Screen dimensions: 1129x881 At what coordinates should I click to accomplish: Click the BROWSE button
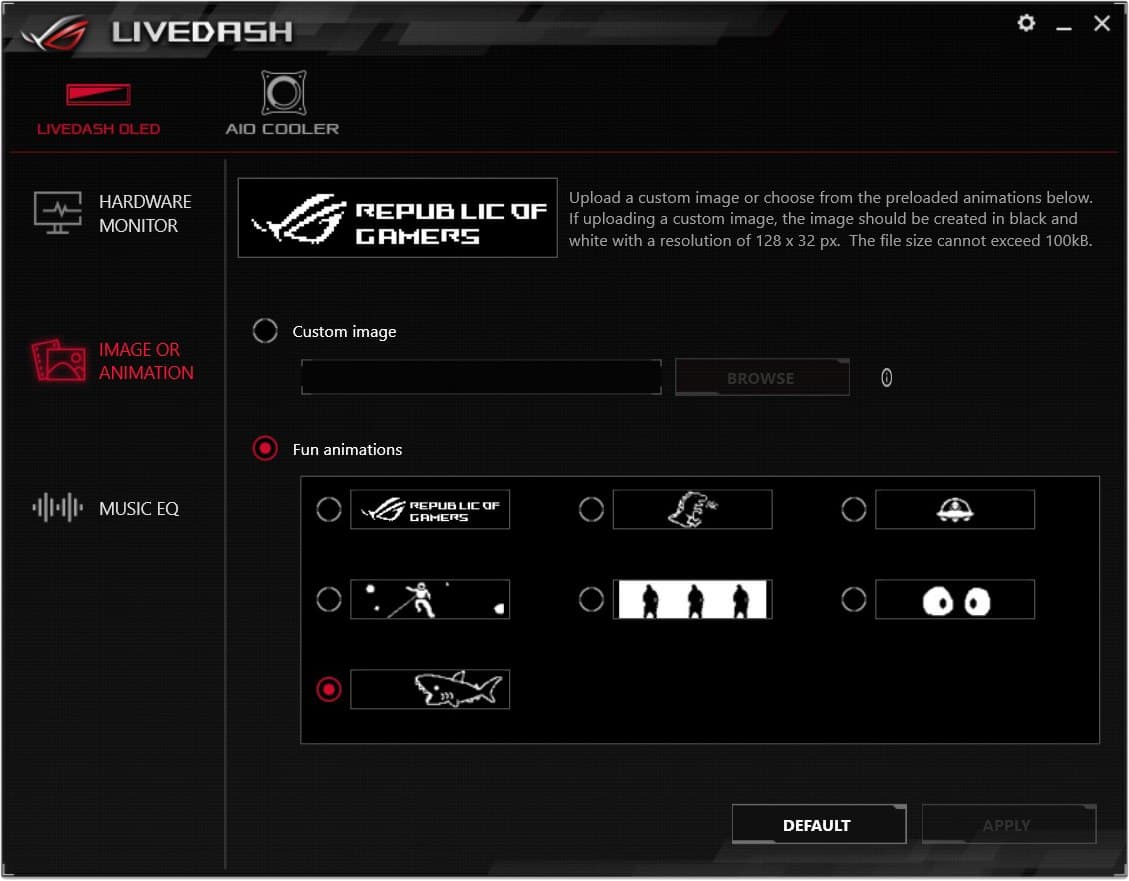(762, 377)
